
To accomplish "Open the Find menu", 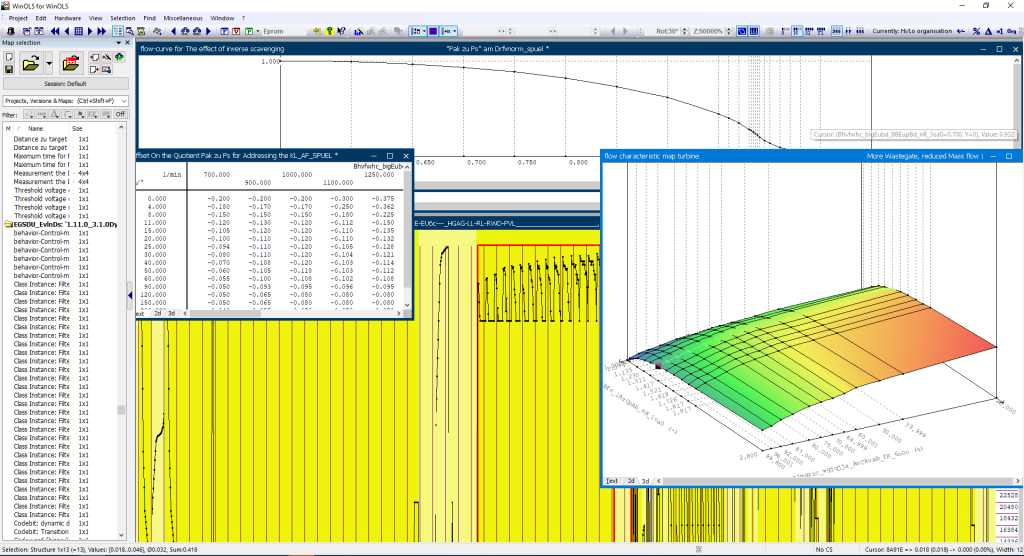I will (x=150, y=18).
